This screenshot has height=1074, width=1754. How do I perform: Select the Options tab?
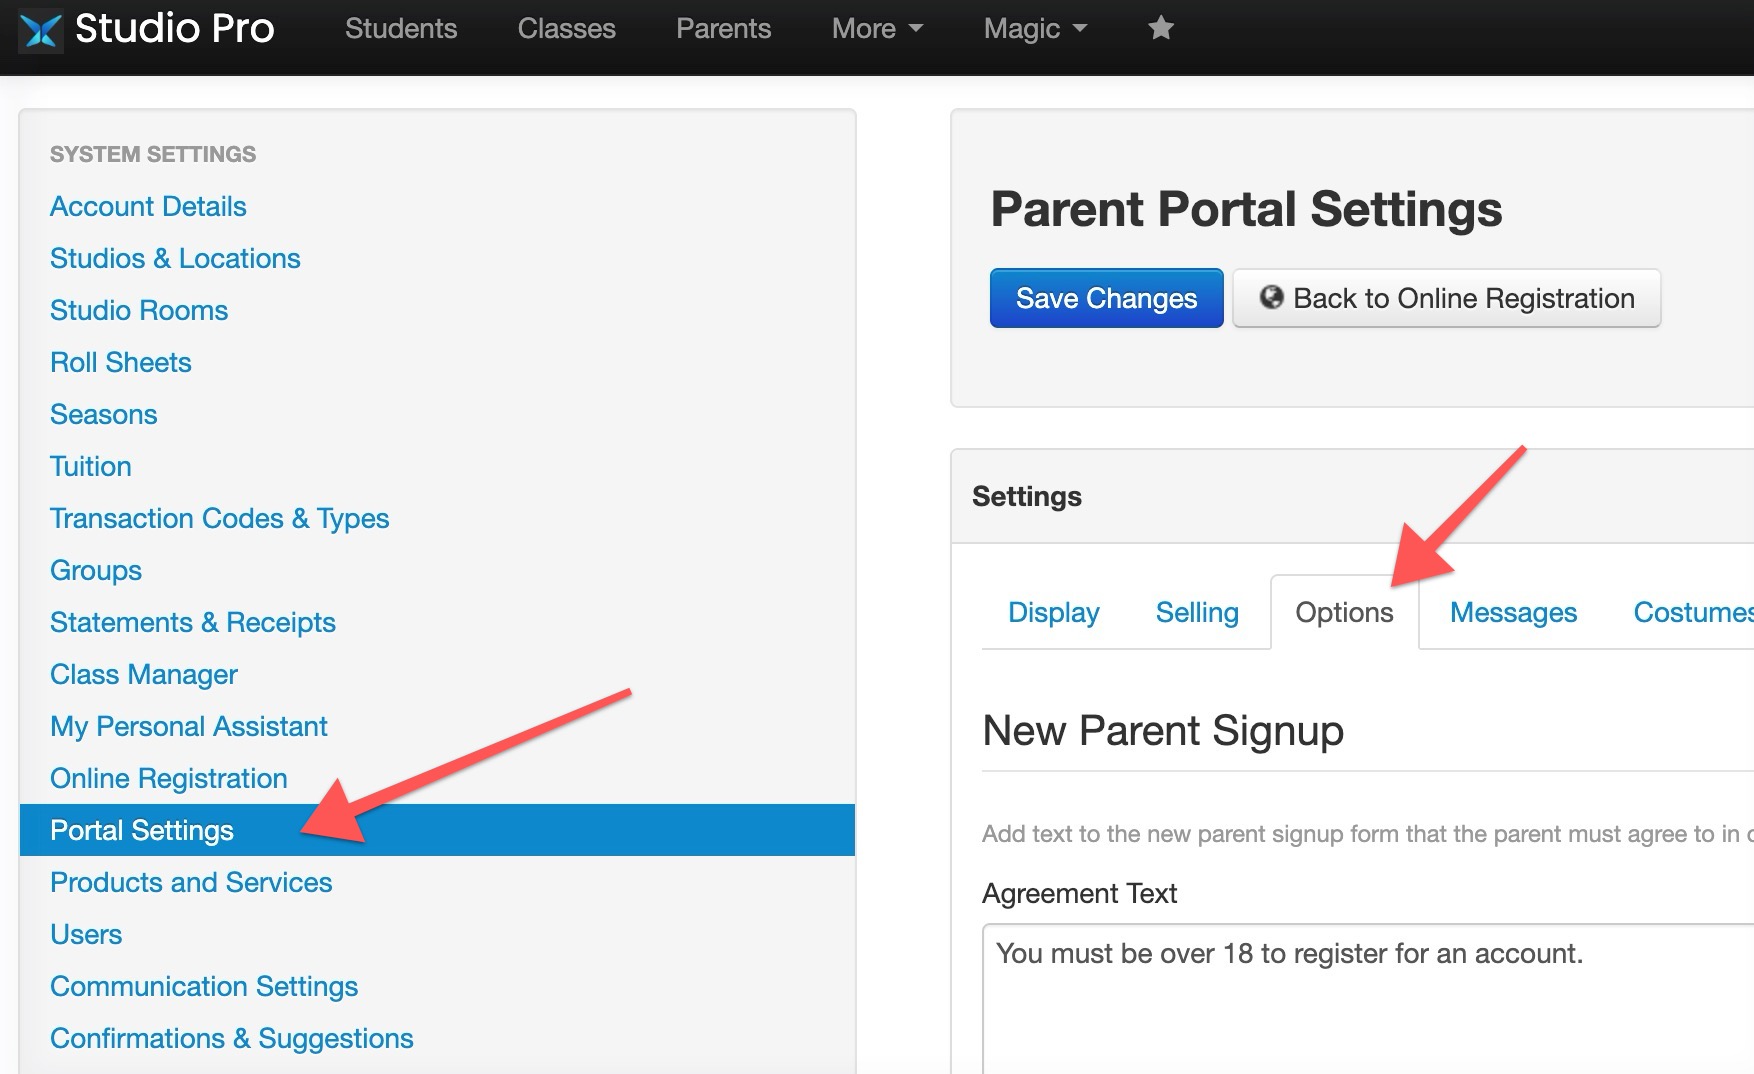pos(1344,612)
